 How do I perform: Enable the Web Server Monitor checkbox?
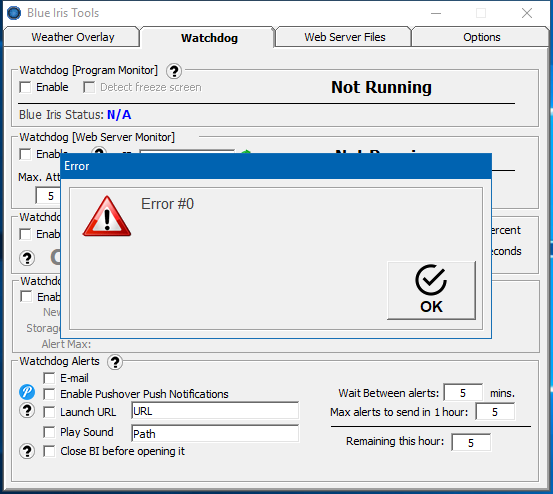tap(25, 154)
